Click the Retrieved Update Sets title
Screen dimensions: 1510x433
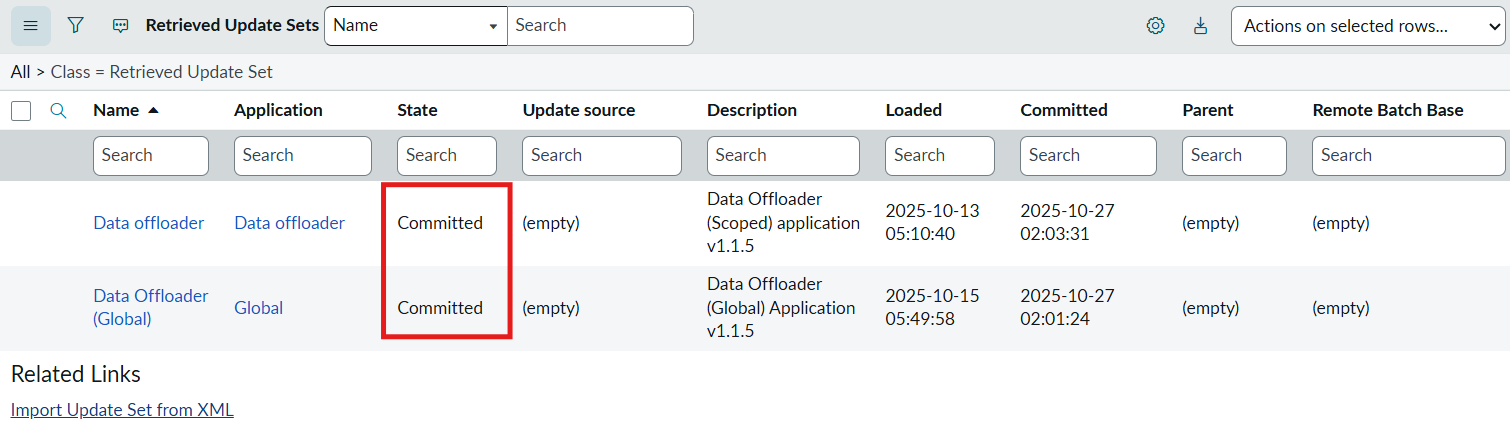(x=232, y=26)
